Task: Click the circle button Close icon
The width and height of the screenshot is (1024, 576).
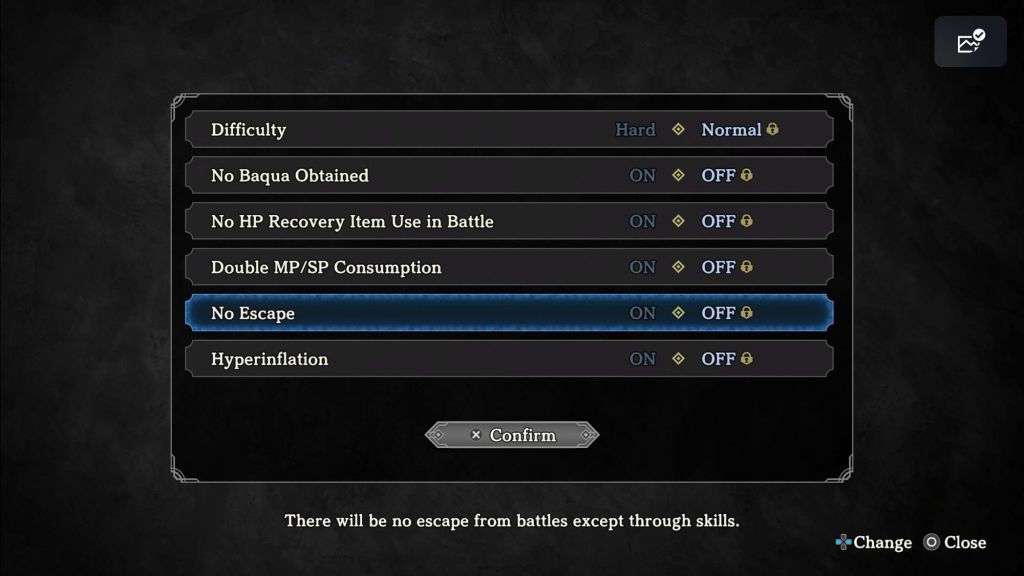Action: click(x=931, y=543)
